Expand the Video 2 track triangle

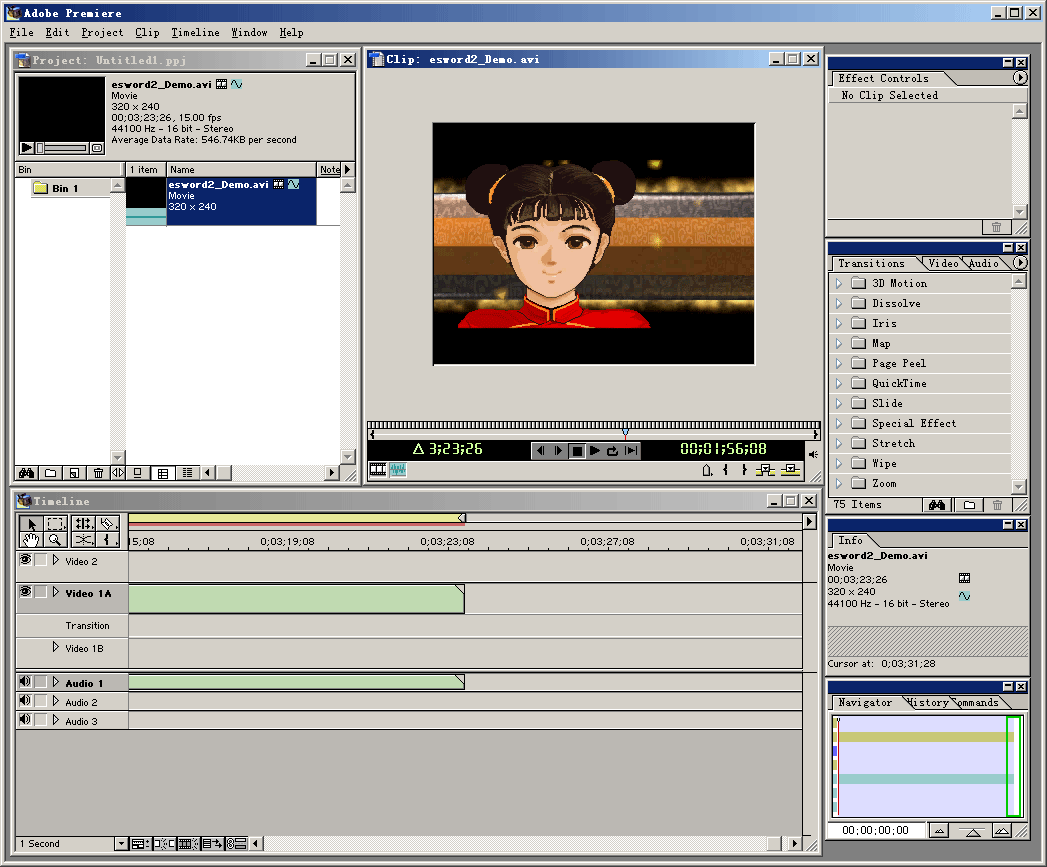point(55,560)
